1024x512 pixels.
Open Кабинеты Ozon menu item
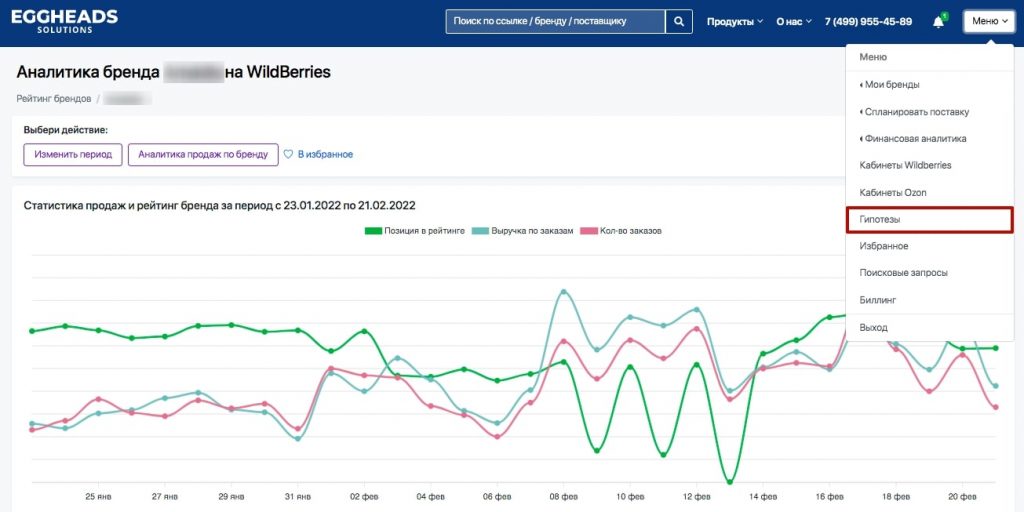[x=929, y=193]
